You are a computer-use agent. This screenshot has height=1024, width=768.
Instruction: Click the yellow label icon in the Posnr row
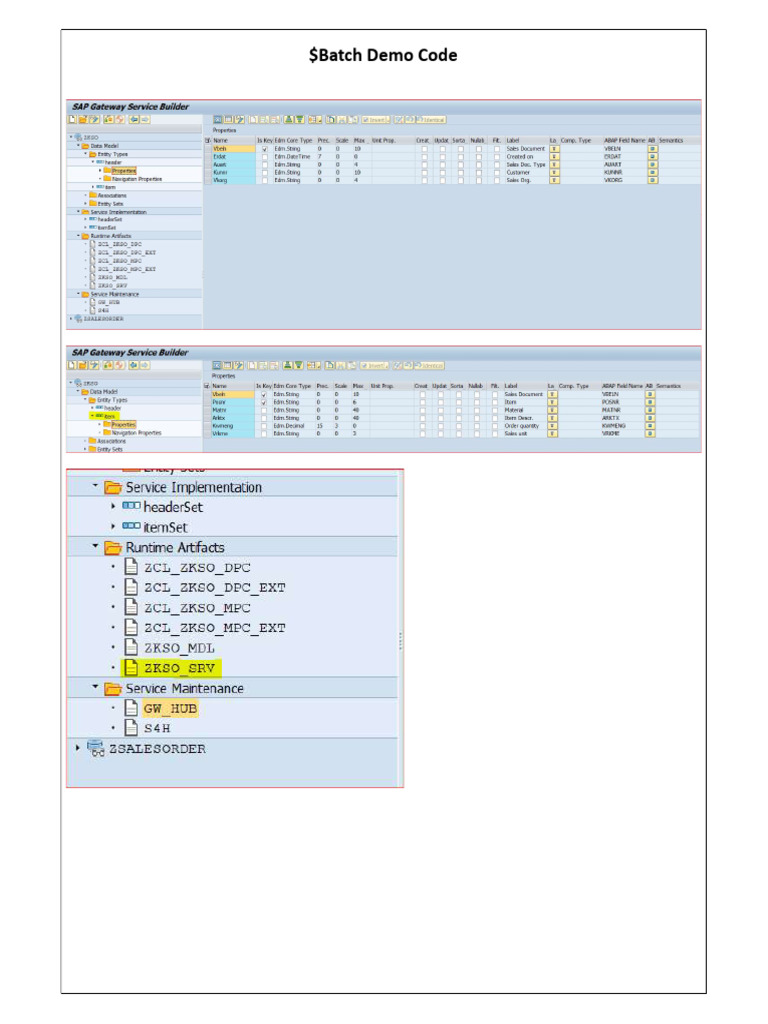click(x=553, y=402)
